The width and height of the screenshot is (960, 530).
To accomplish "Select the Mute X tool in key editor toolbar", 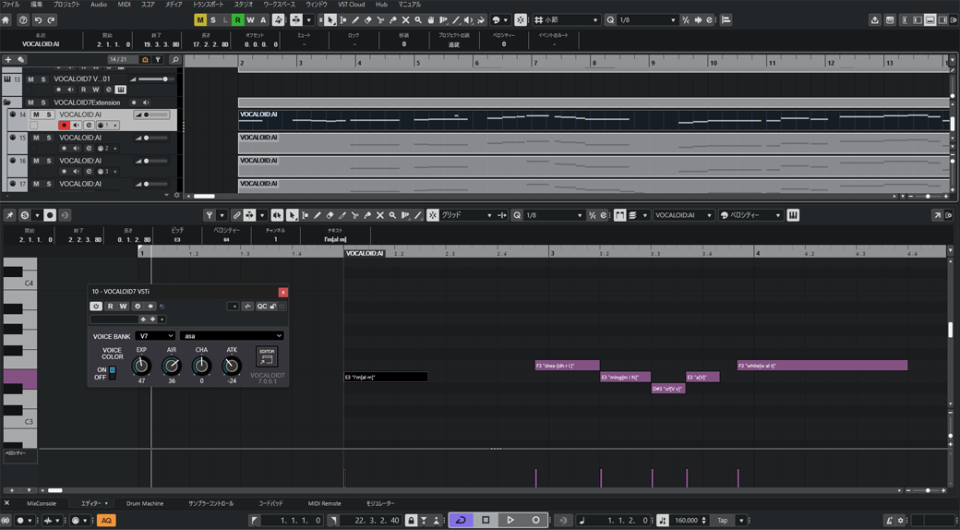I will point(380,215).
